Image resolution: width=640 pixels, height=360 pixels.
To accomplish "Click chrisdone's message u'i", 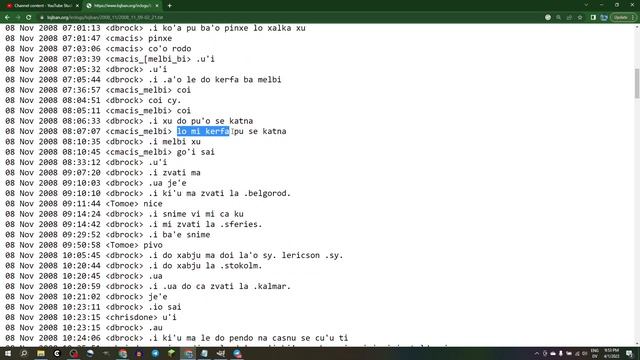I will (169, 317).
